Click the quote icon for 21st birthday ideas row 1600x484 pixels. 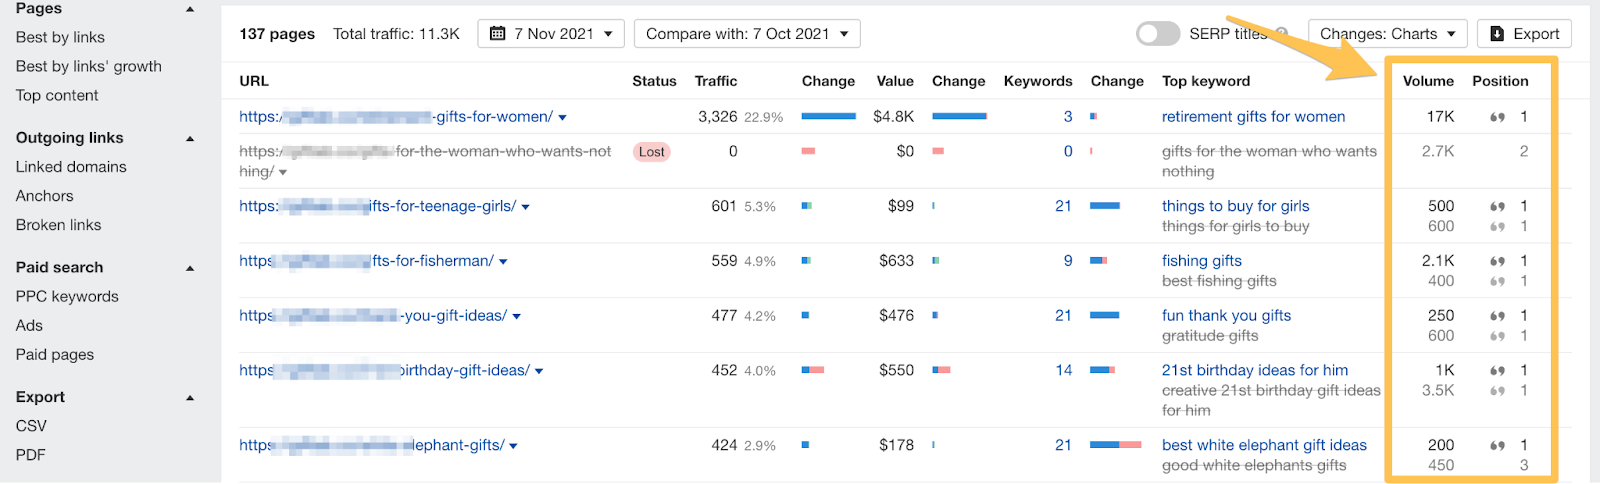pyautogui.click(x=1497, y=371)
